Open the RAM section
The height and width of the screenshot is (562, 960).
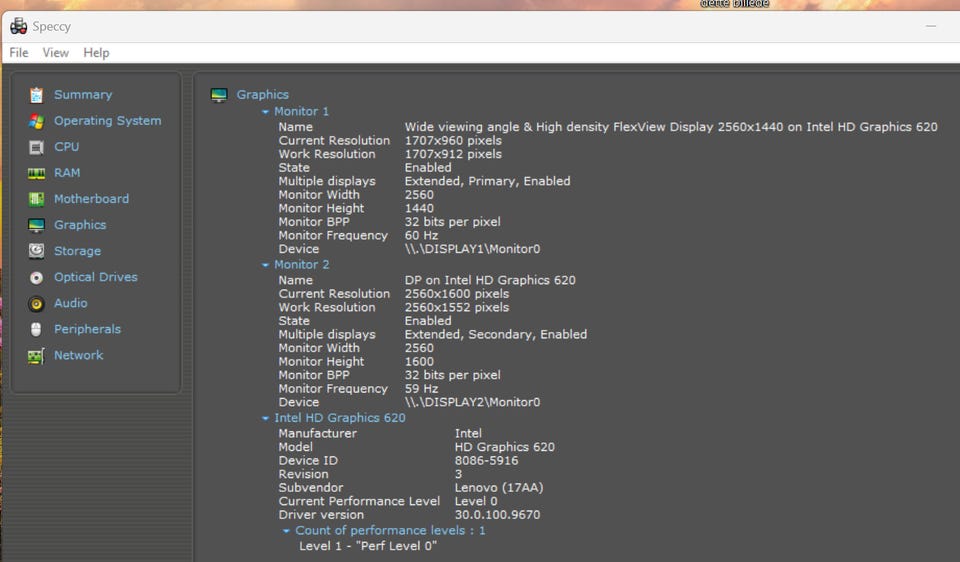click(x=67, y=173)
